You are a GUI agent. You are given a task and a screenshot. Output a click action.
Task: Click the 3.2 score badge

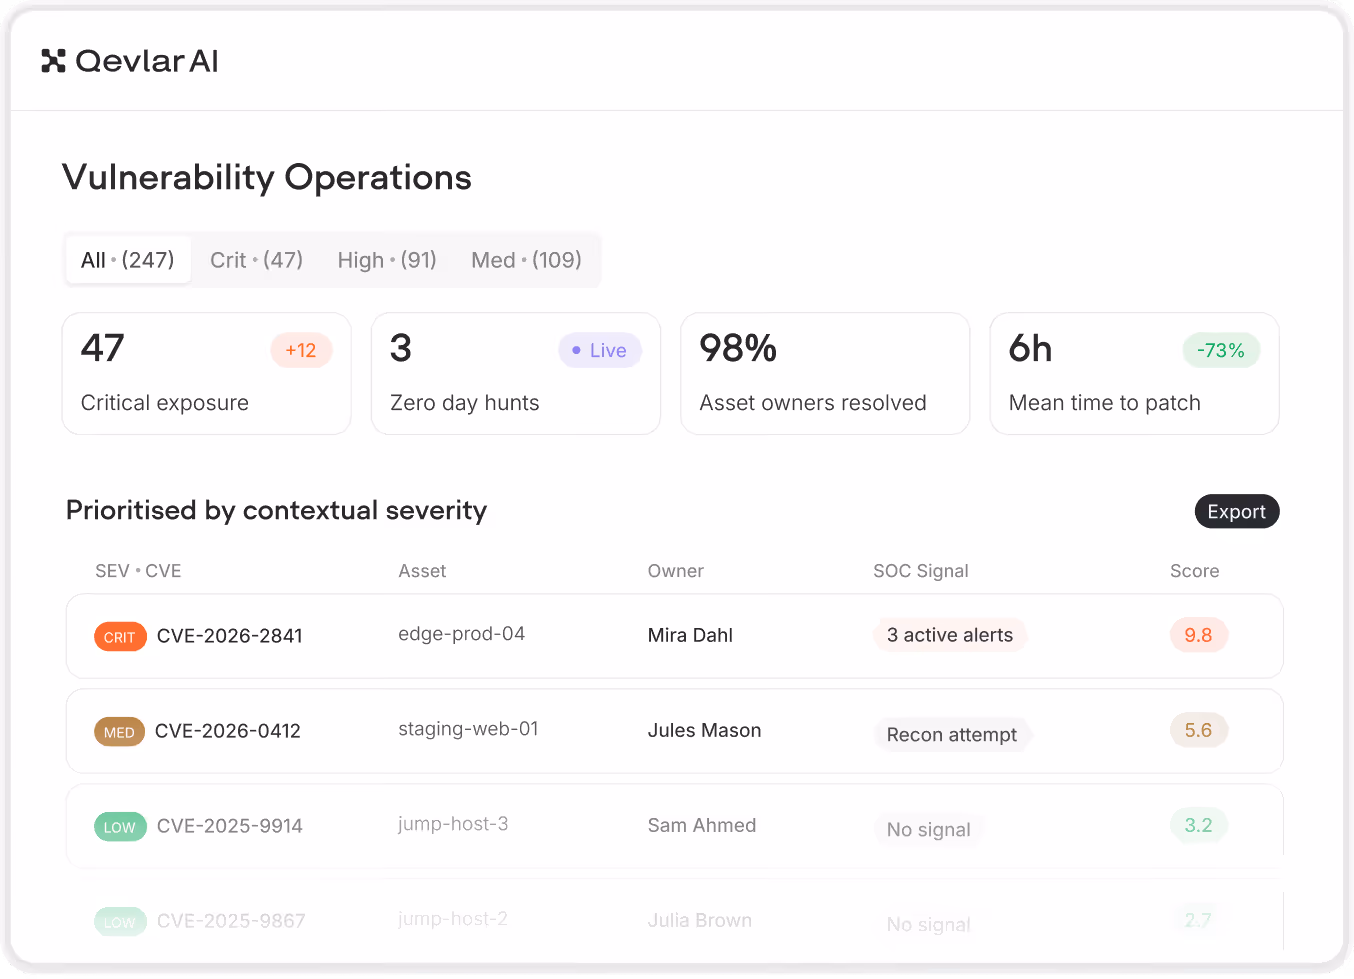coord(1198,825)
